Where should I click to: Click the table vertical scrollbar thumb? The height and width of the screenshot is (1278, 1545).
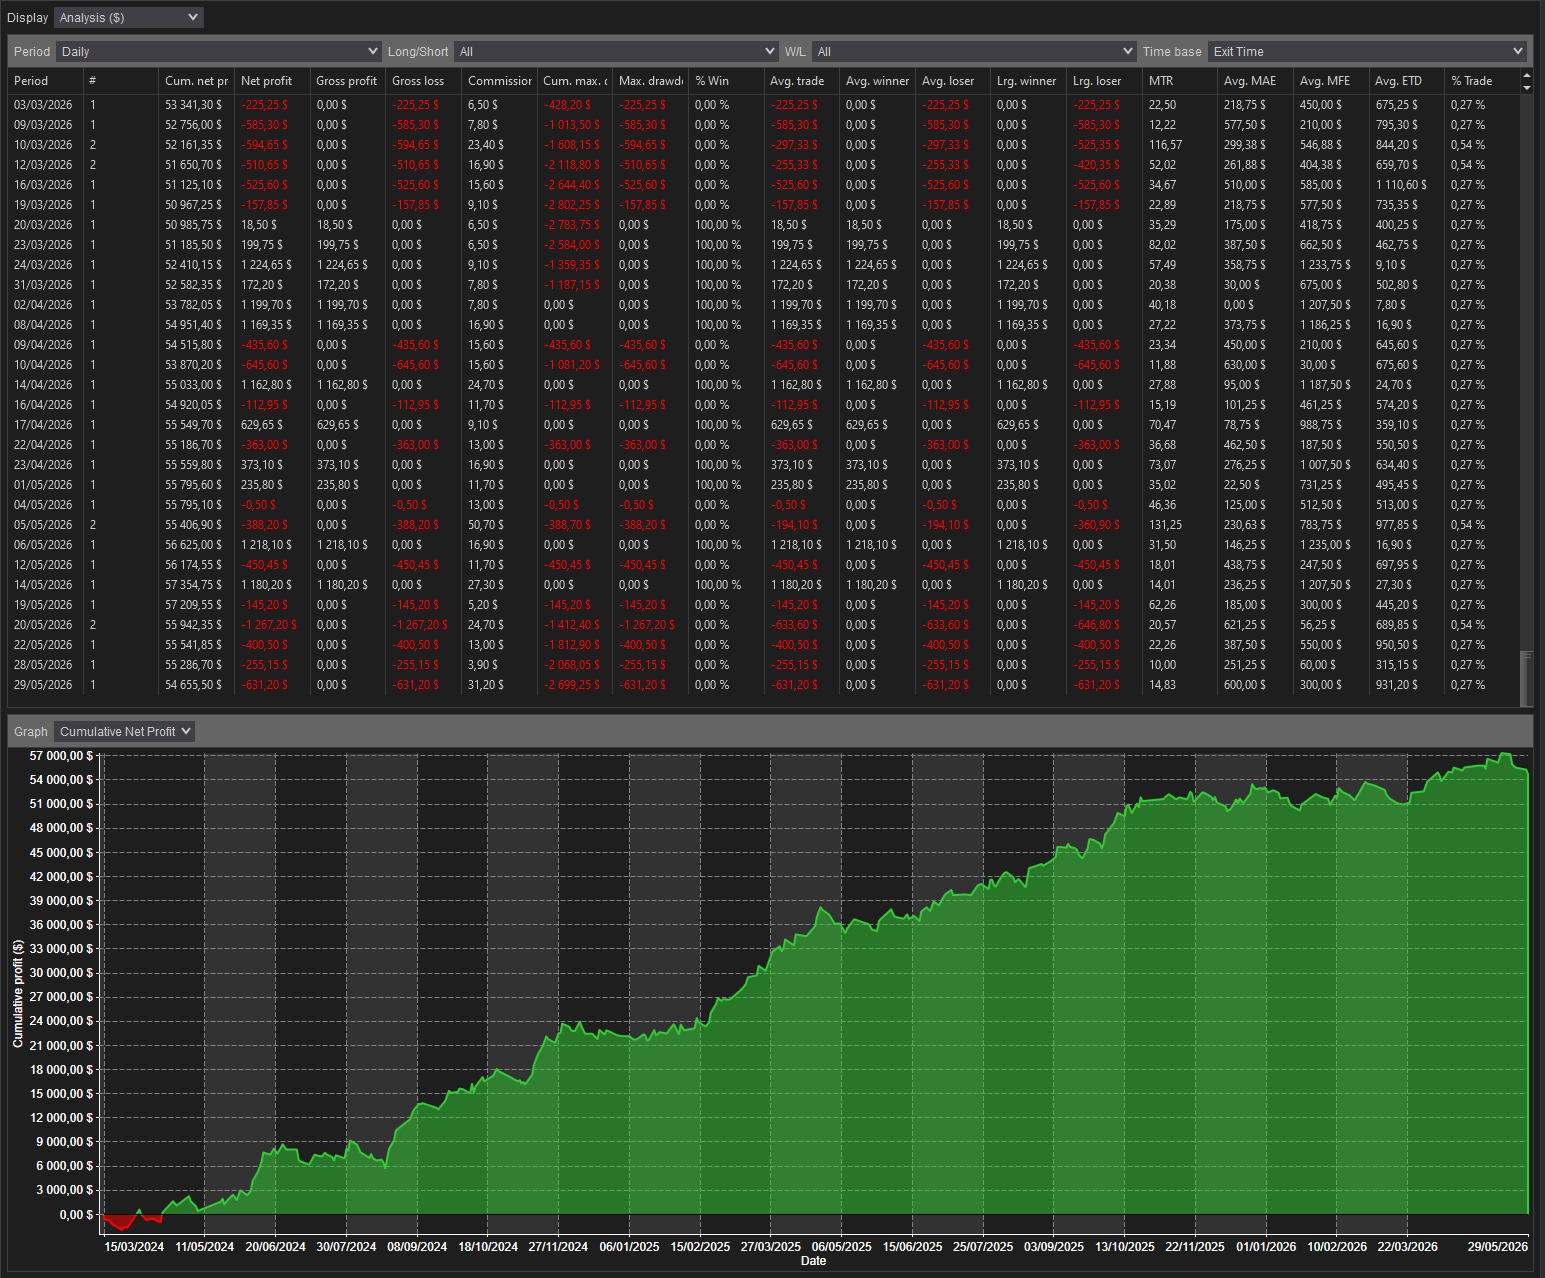1526,679
